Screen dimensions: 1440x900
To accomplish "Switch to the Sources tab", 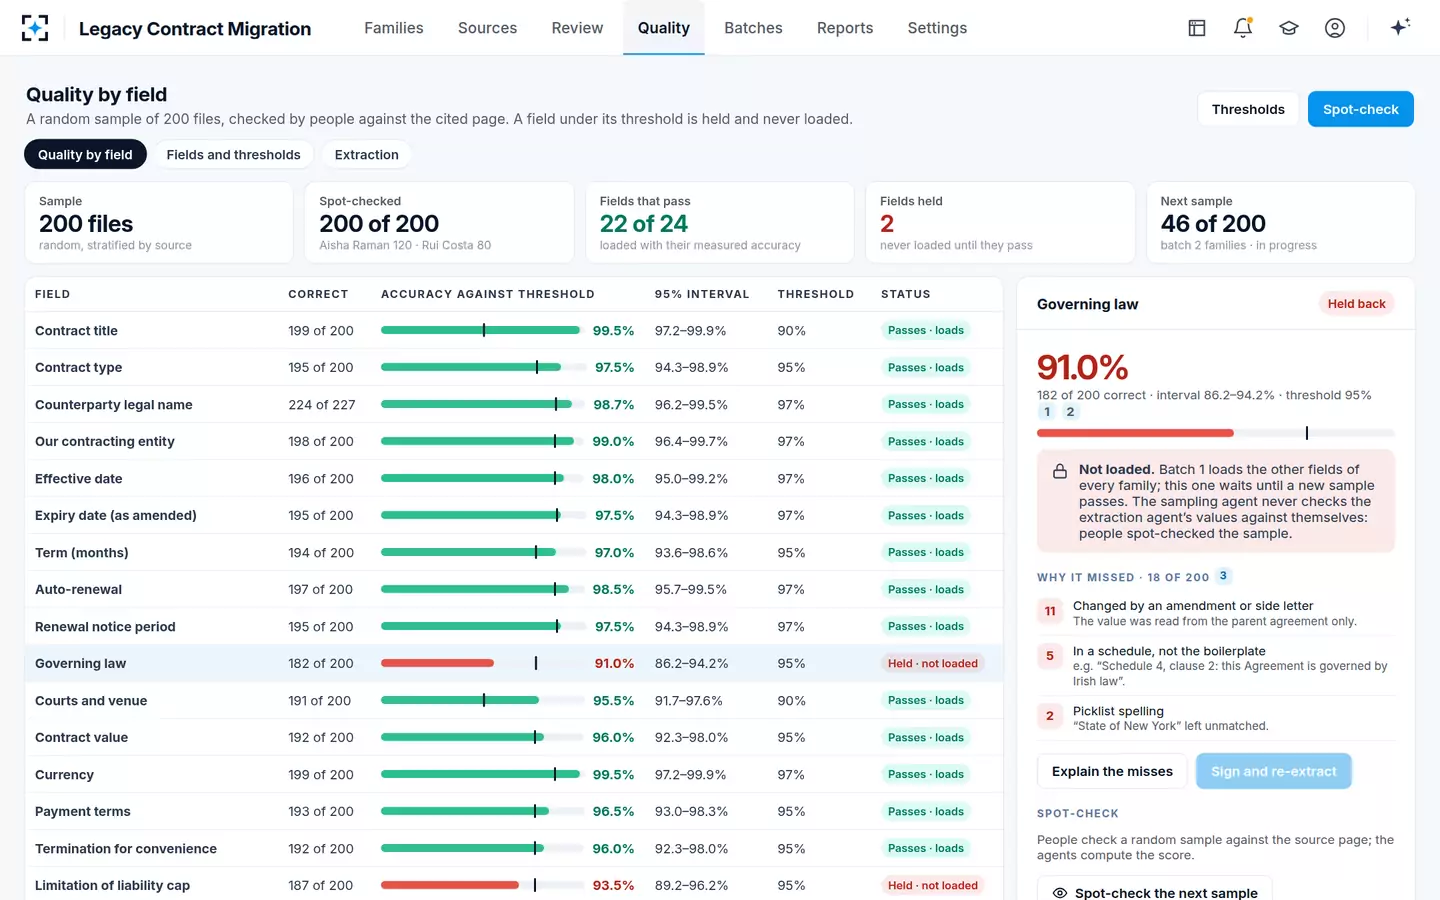I will [x=487, y=28].
